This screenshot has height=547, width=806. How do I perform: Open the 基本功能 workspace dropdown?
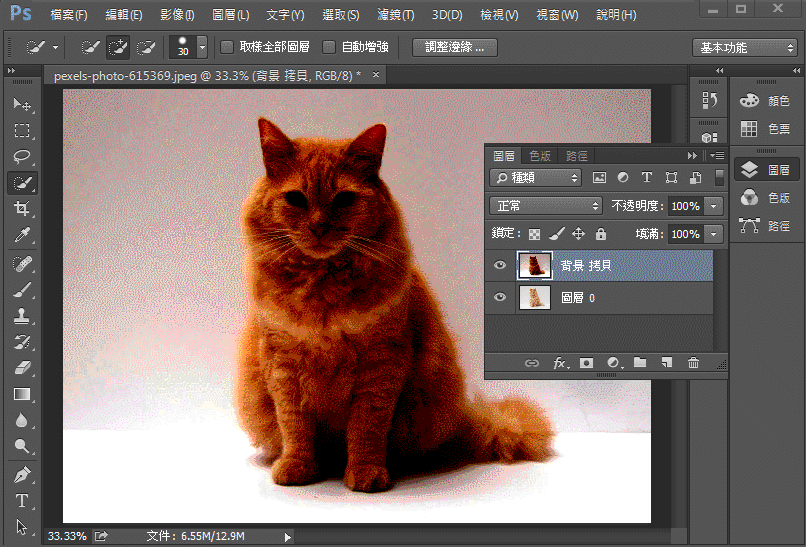[x=745, y=48]
